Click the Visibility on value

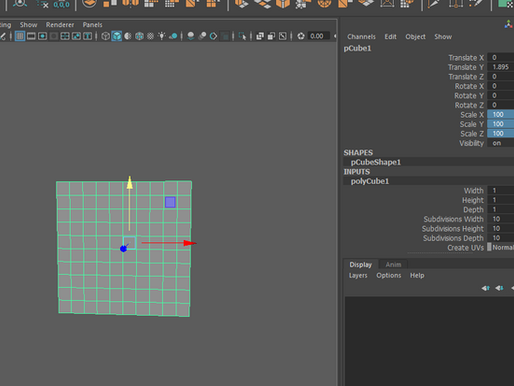[x=501, y=143]
